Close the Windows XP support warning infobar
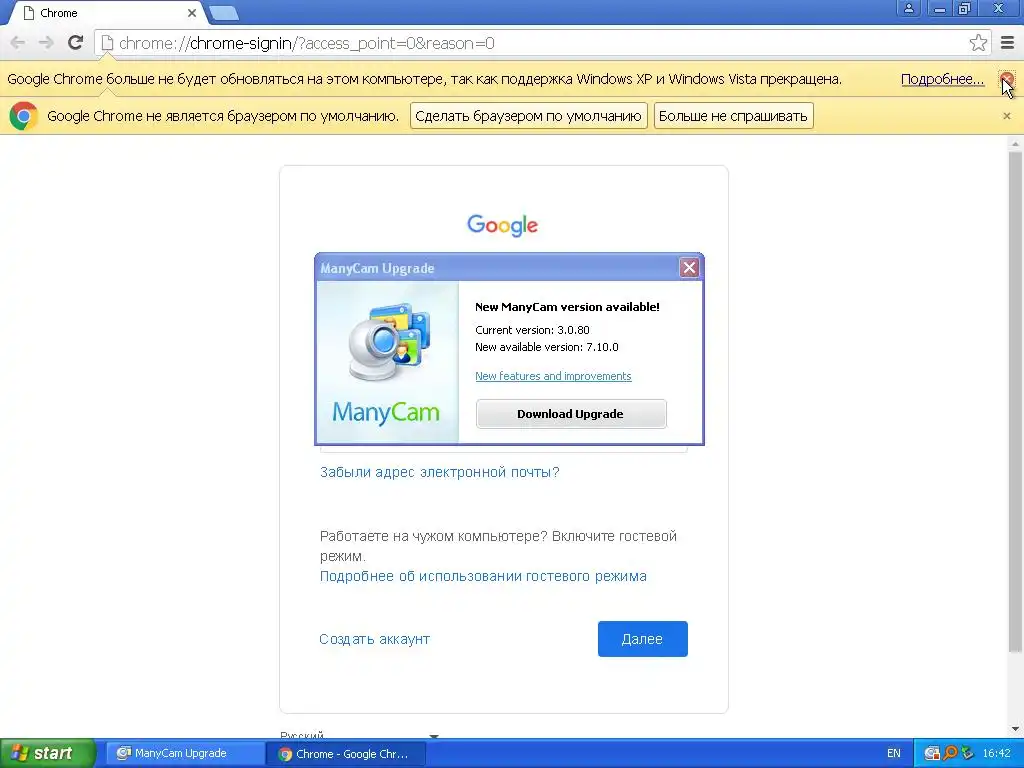 click(1007, 79)
